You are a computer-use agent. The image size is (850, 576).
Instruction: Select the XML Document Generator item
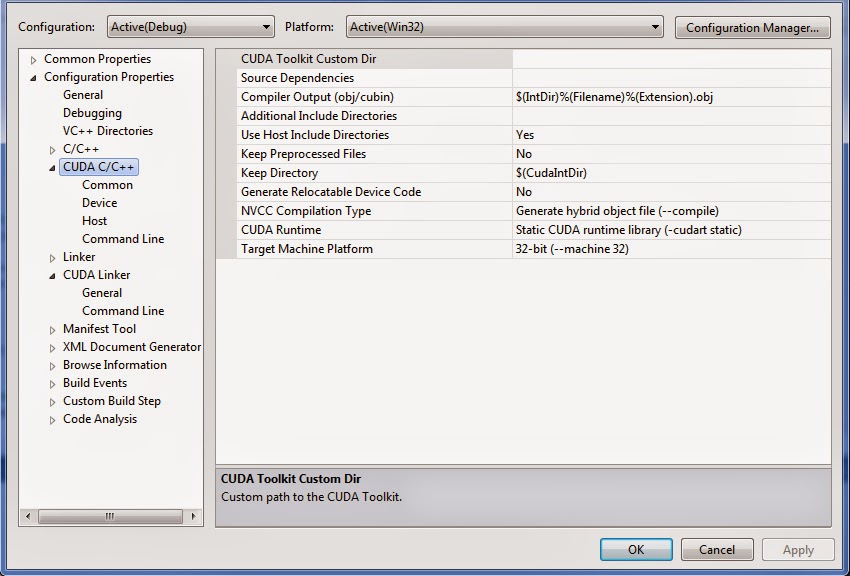(x=132, y=347)
